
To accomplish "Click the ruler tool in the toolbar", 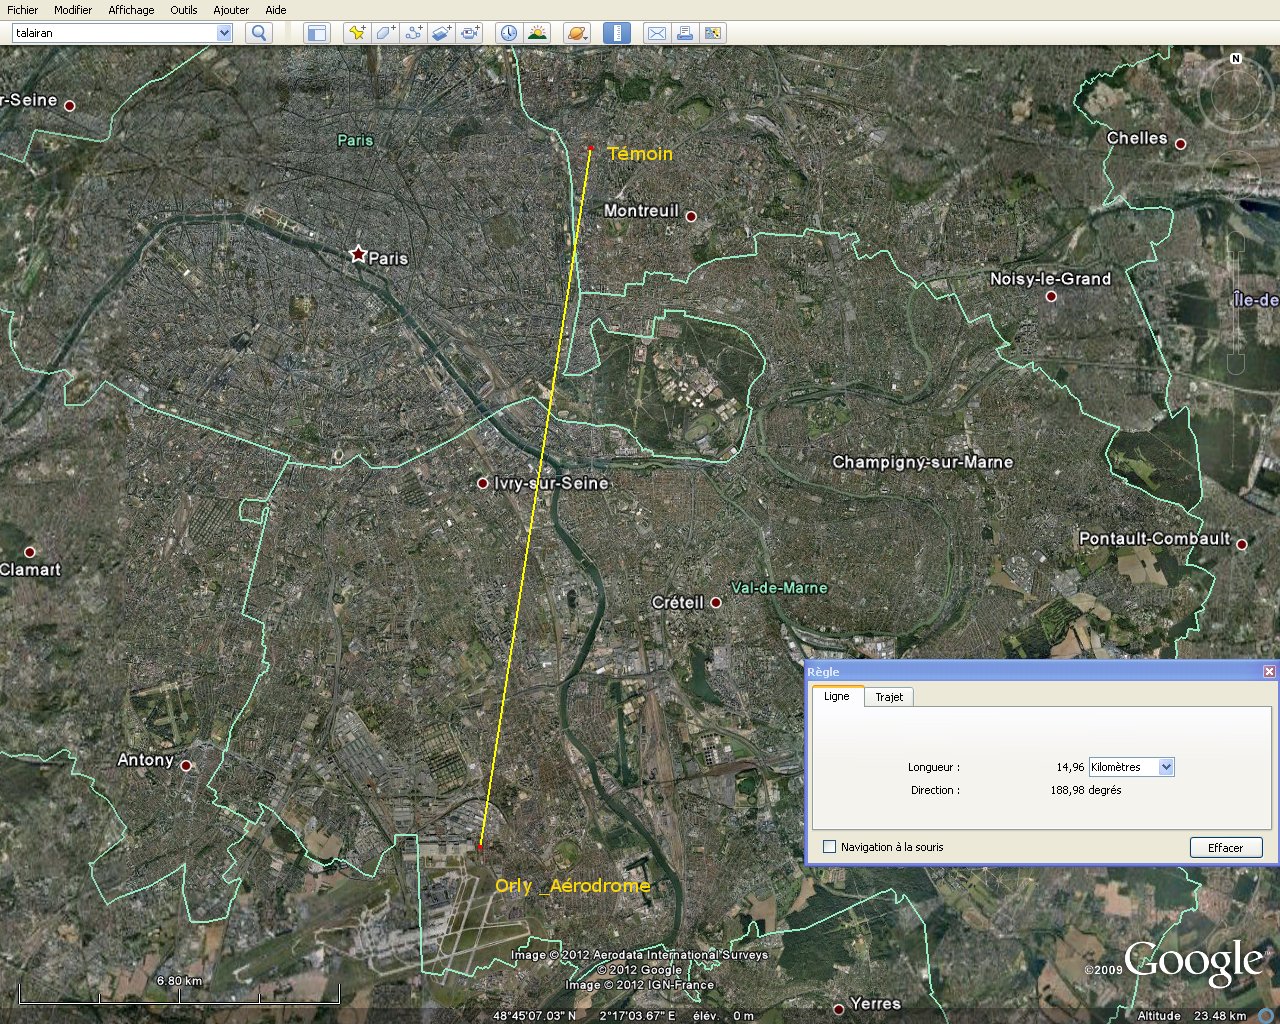I will (617, 33).
